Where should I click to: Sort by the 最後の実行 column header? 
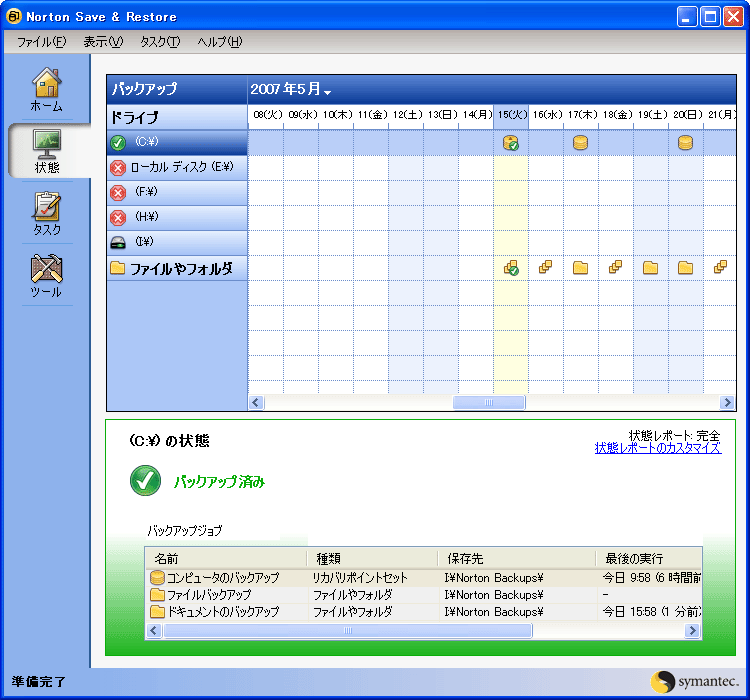tap(649, 559)
